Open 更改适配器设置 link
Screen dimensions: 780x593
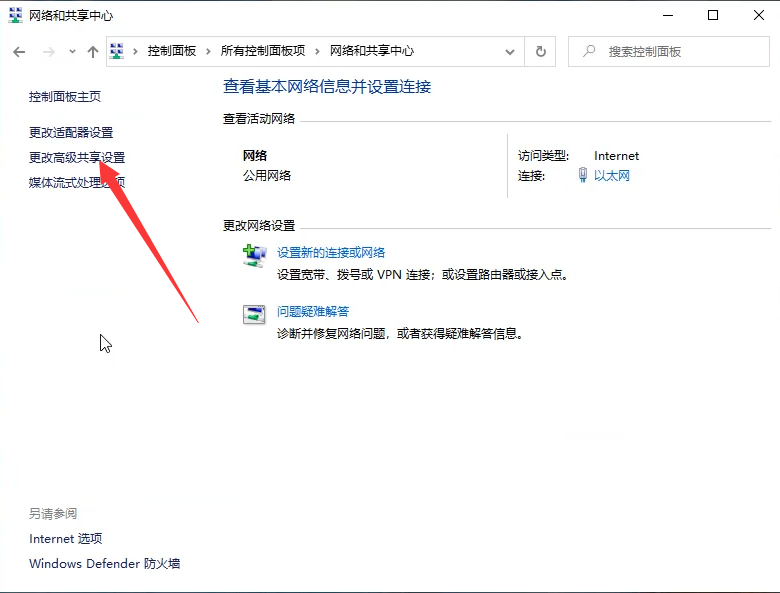coord(71,132)
